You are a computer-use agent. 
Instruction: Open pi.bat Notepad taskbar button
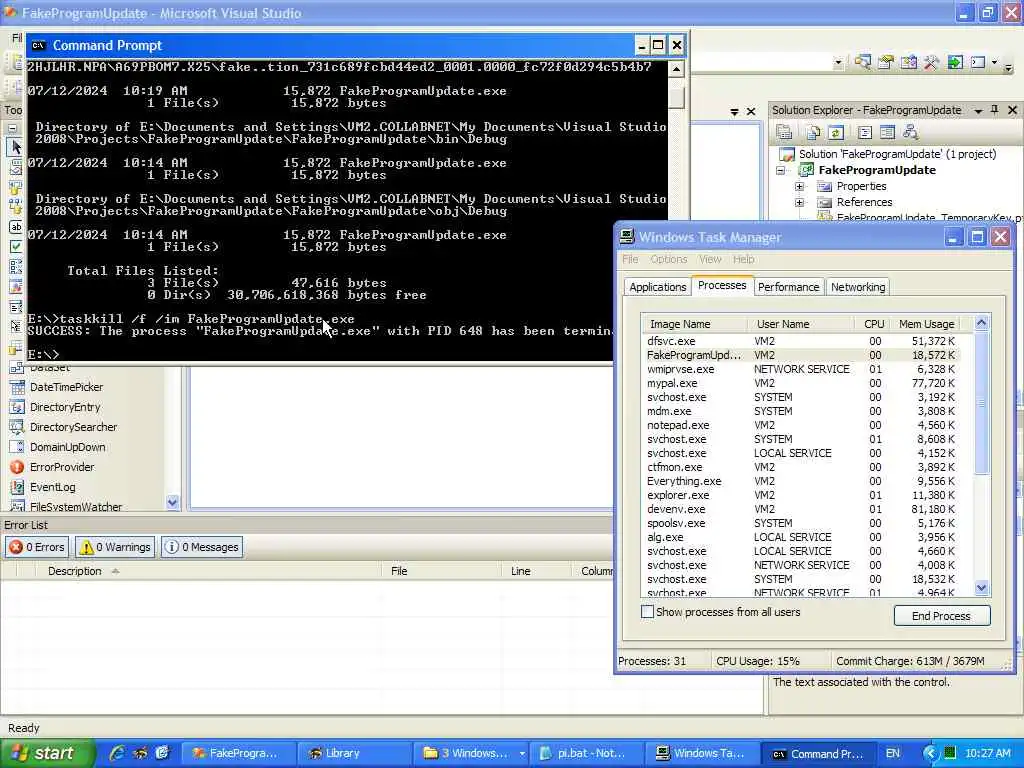pos(586,754)
